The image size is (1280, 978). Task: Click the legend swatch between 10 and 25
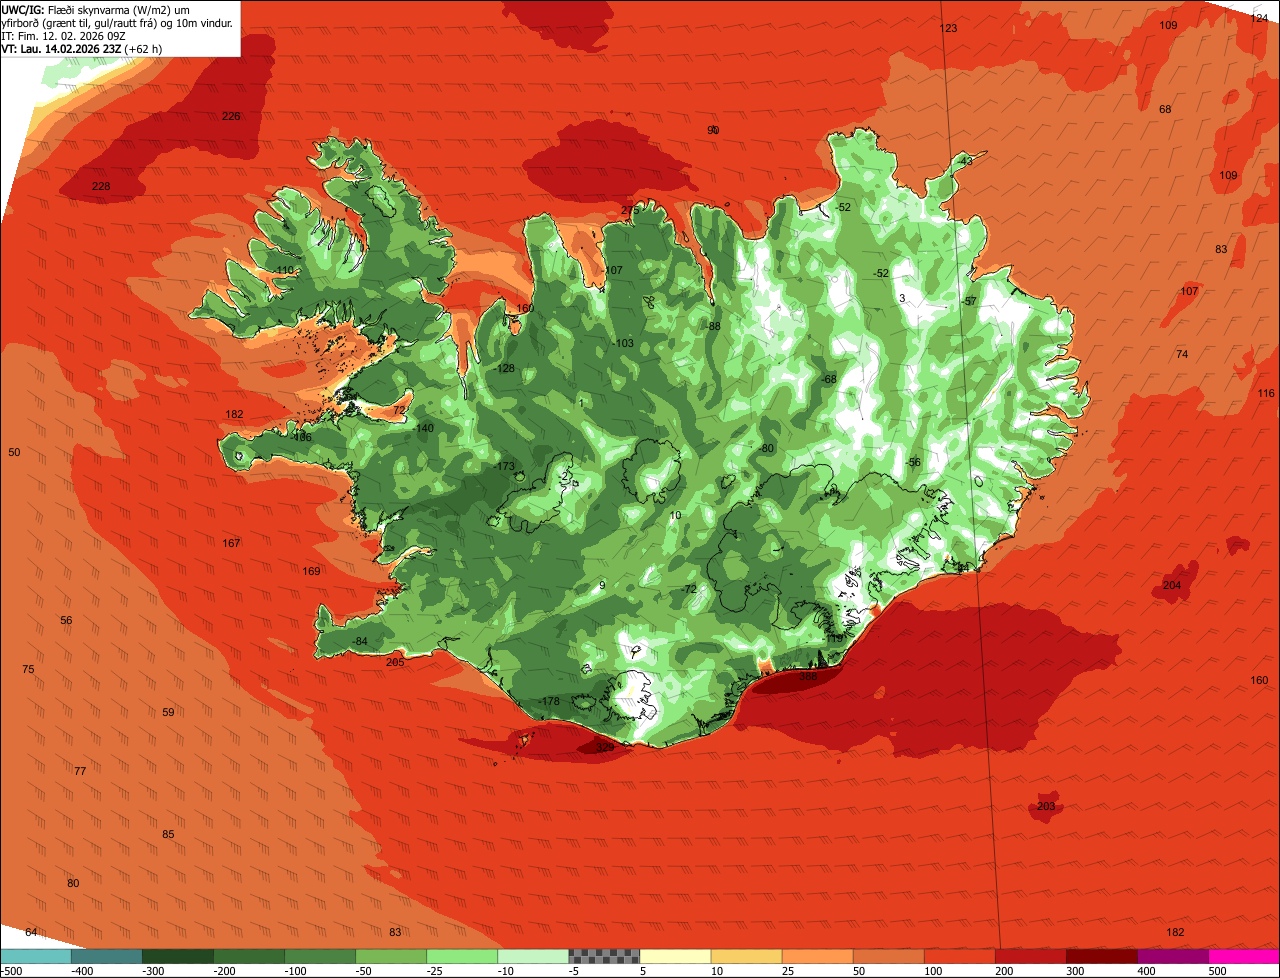pyautogui.click(x=745, y=956)
